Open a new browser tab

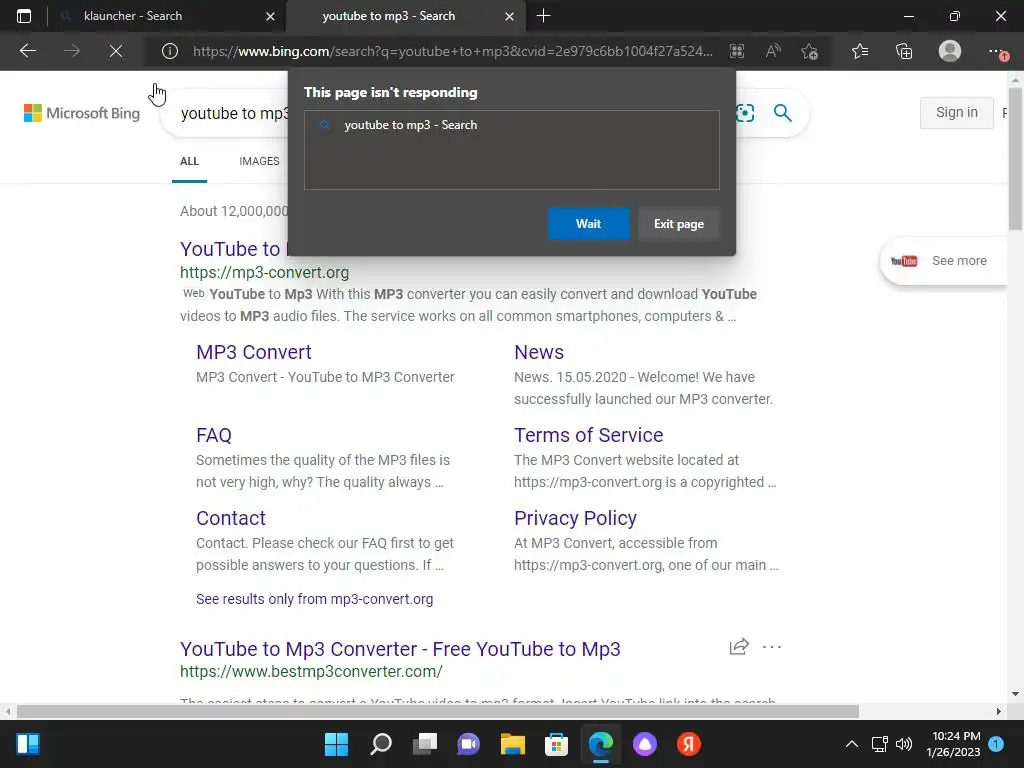click(x=543, y=16)
